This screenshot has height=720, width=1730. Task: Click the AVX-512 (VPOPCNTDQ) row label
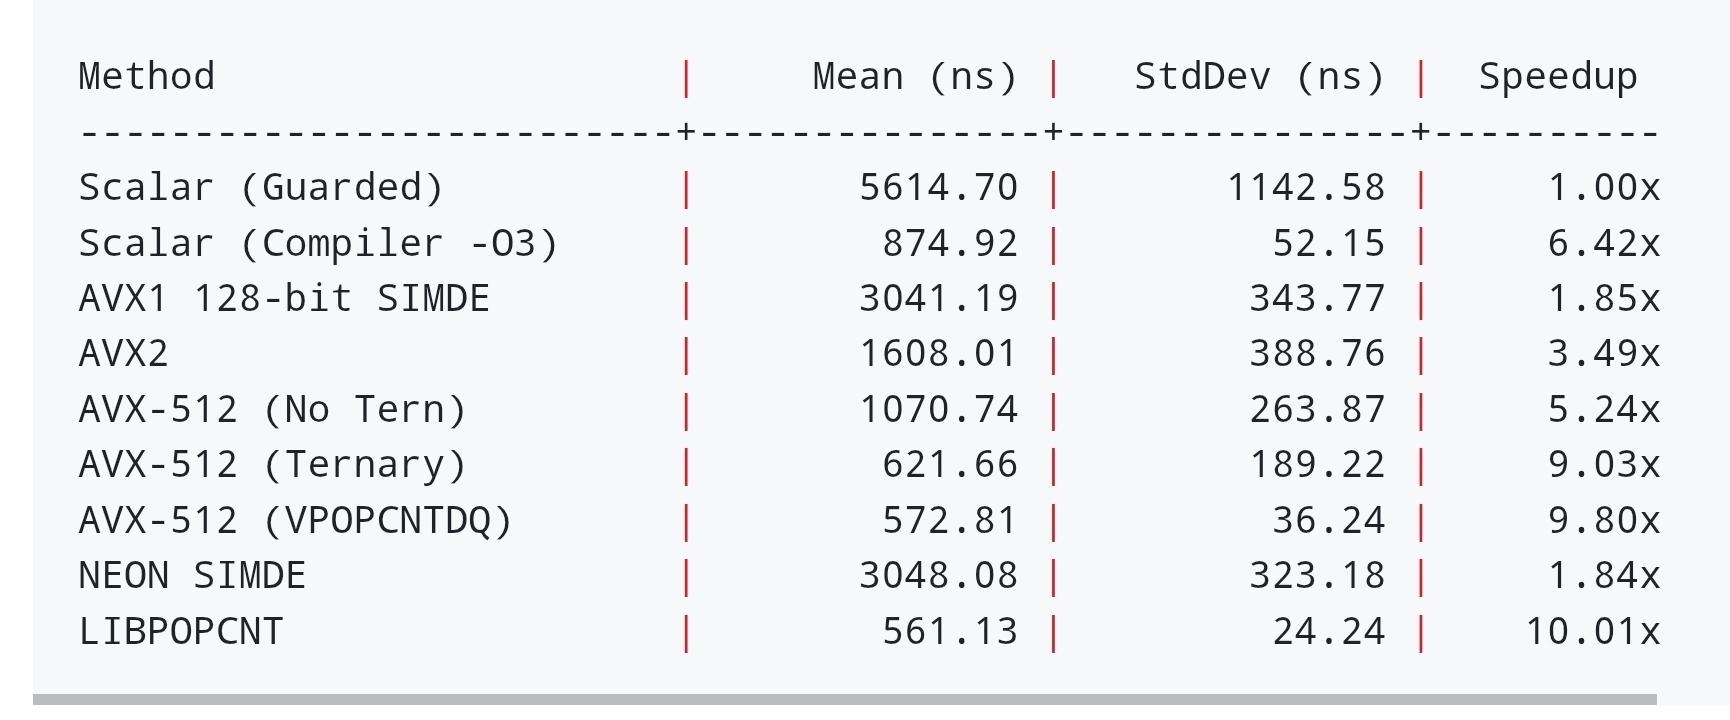pyautogui.click(x=296, y=521)
